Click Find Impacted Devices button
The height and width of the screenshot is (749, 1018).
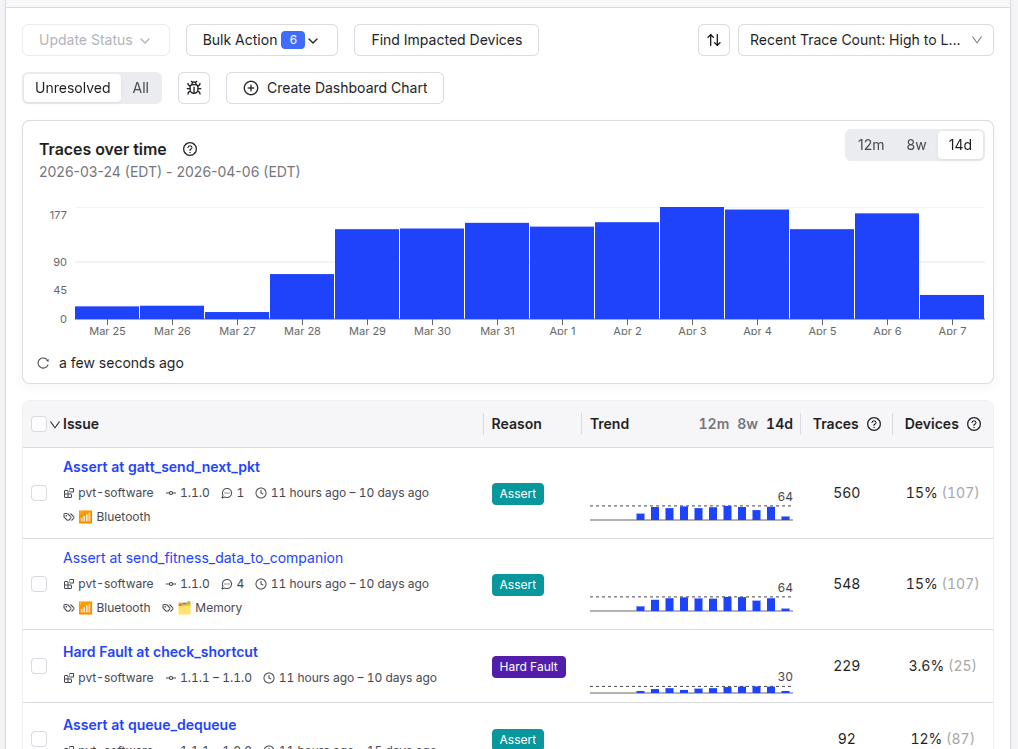pyautogui.click(x=446, y=40)
